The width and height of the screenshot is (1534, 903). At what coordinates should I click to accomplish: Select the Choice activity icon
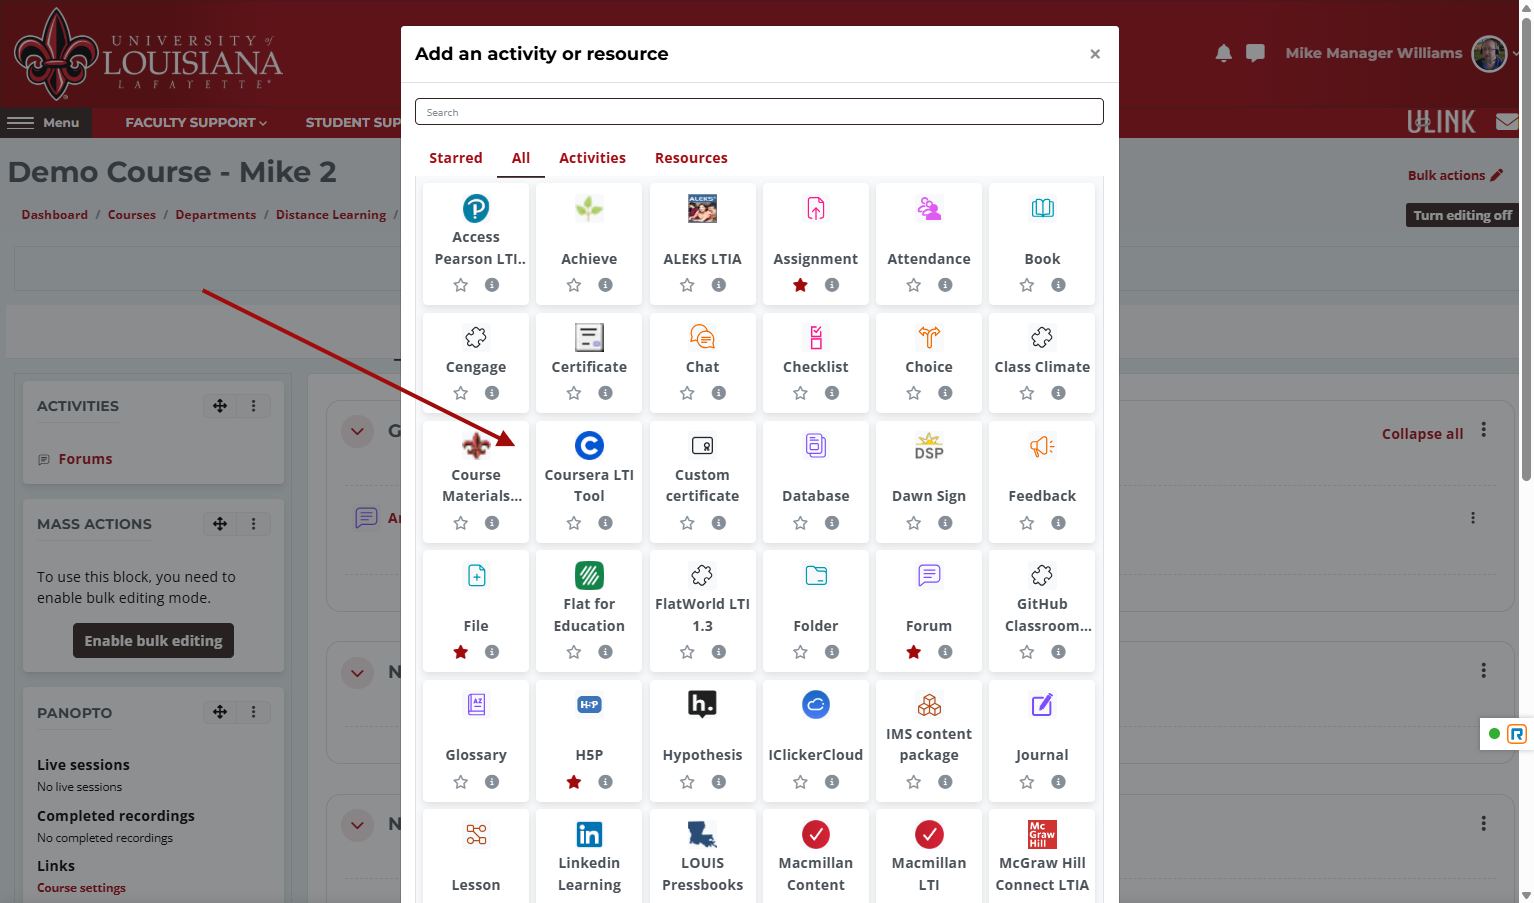(x=929, y=337)
